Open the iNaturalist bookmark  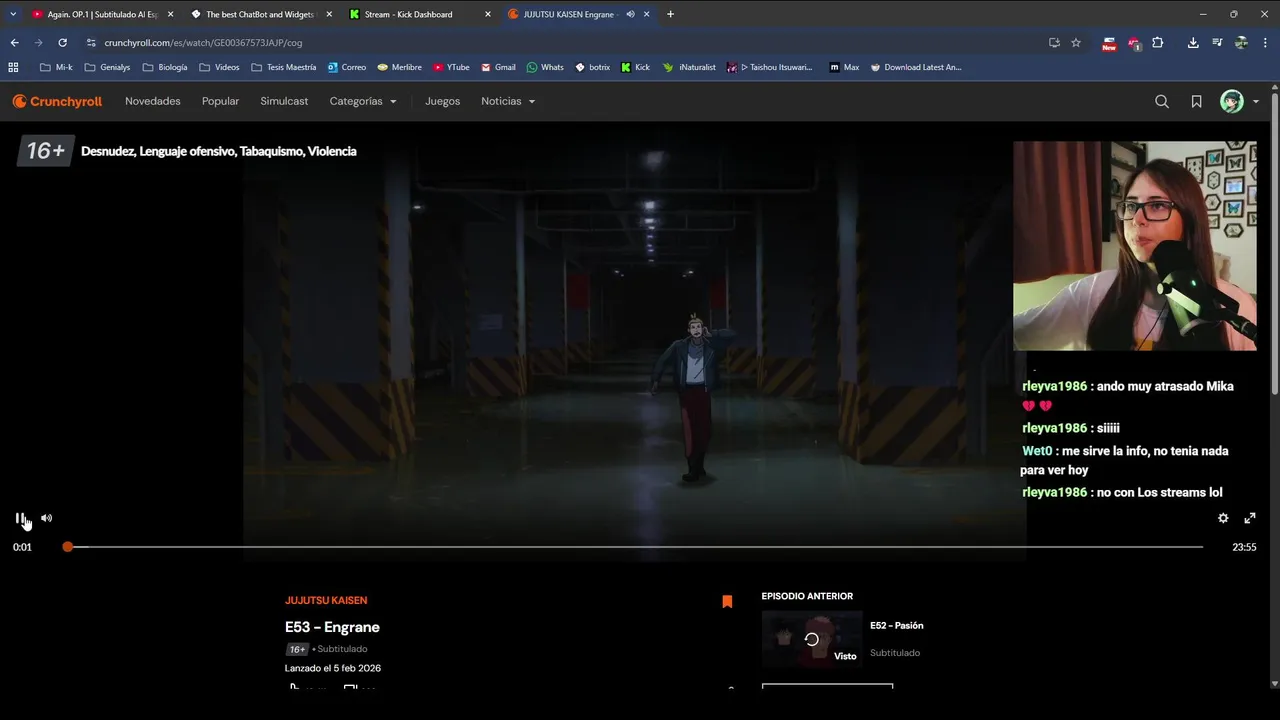pyautogui.click(x=689, y=67)
